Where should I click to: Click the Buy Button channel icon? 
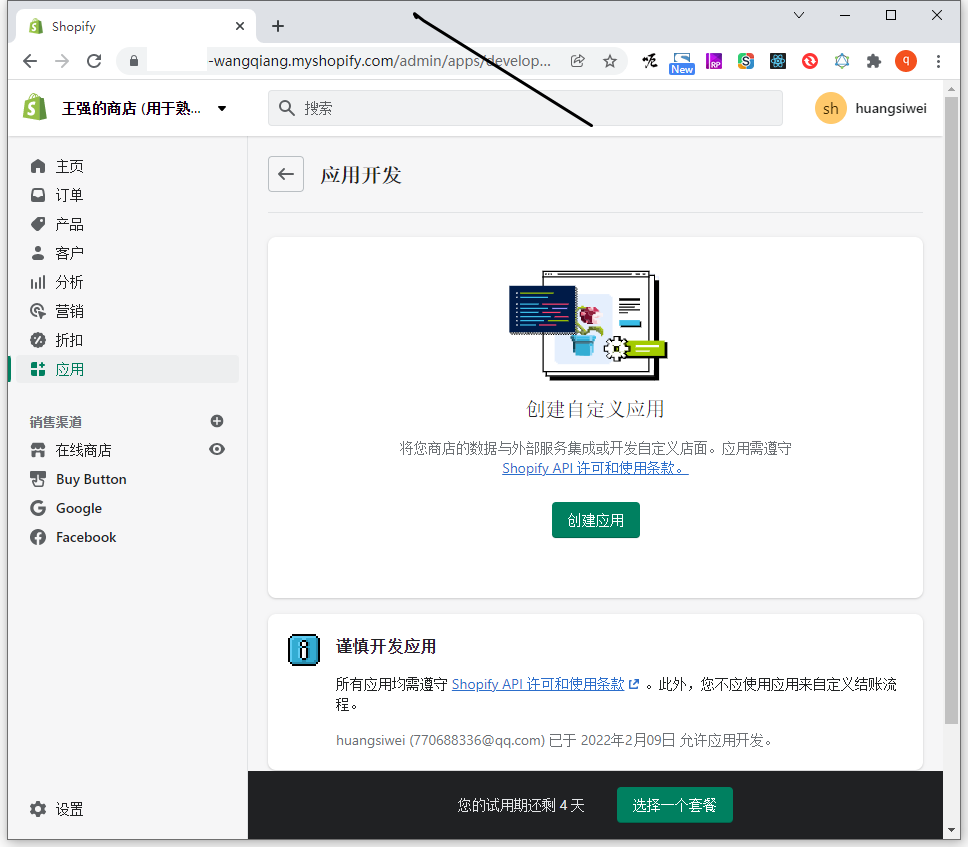click(x=38, y=479)
